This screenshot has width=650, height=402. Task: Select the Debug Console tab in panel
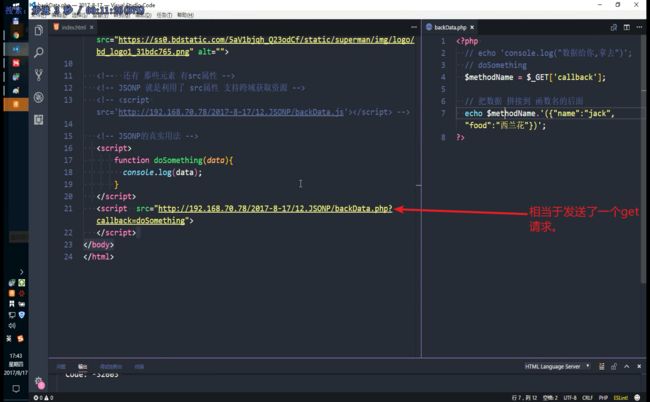coord(111,366)
